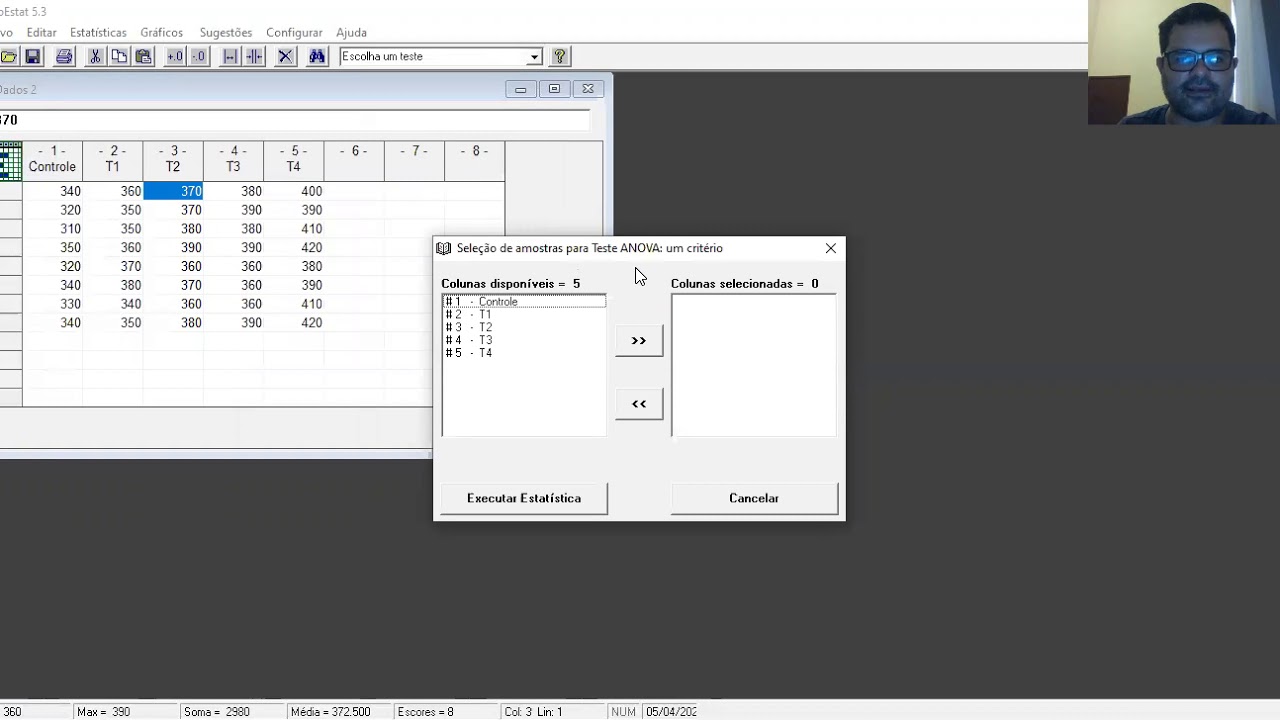Select '#1 - Controle' in available columns

coord(524,302)
